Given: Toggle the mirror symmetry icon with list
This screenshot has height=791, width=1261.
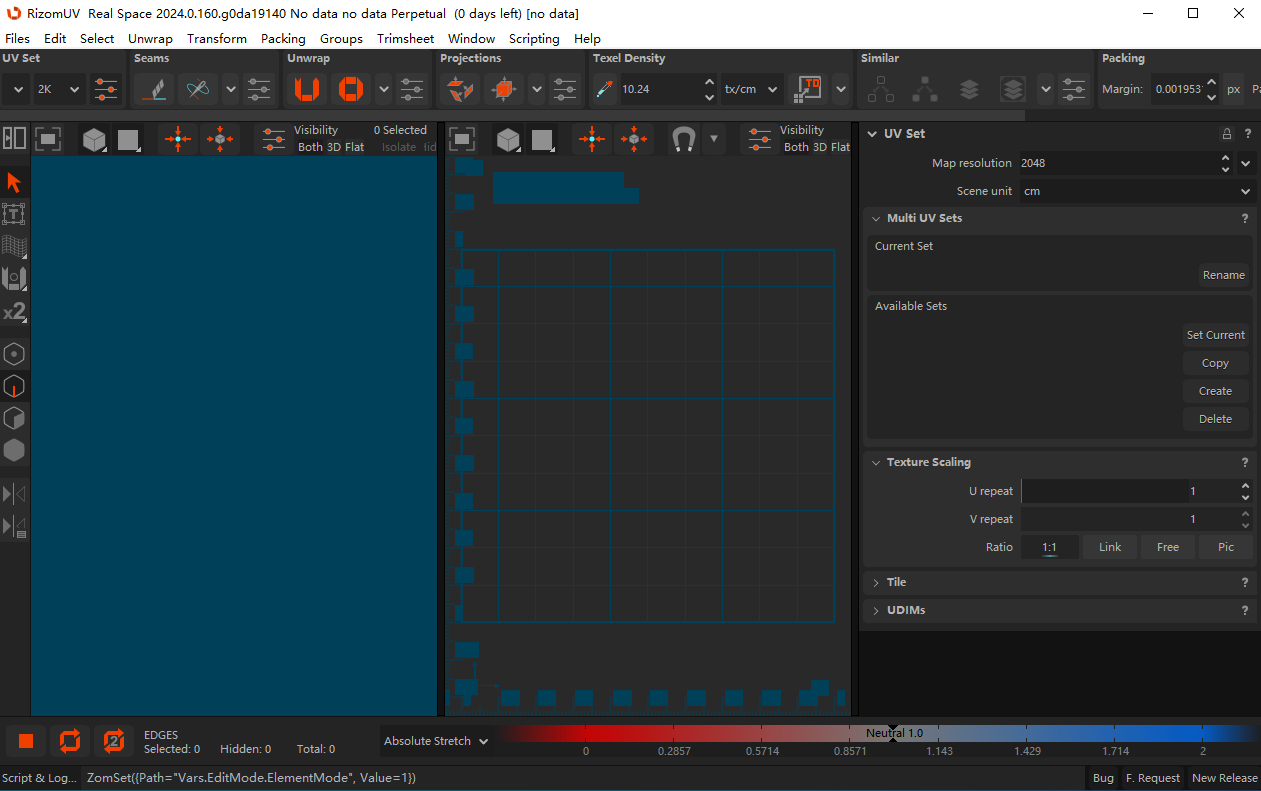Looking at the screenshot, I should 14,525.
